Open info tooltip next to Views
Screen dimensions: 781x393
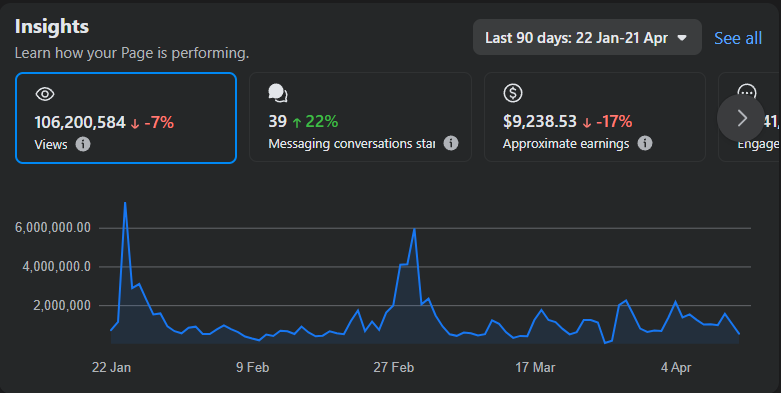coord(83,144)
